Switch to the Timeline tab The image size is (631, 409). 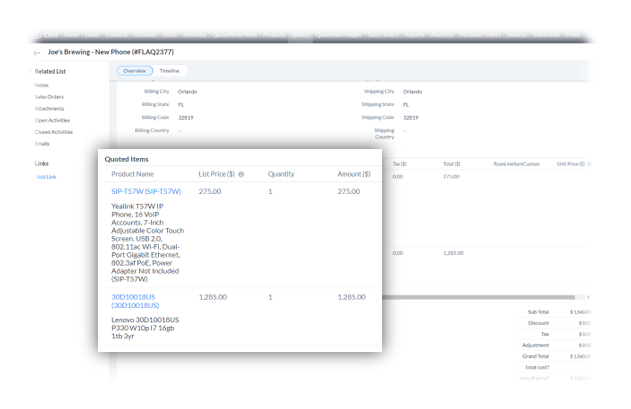coord(170,71)
